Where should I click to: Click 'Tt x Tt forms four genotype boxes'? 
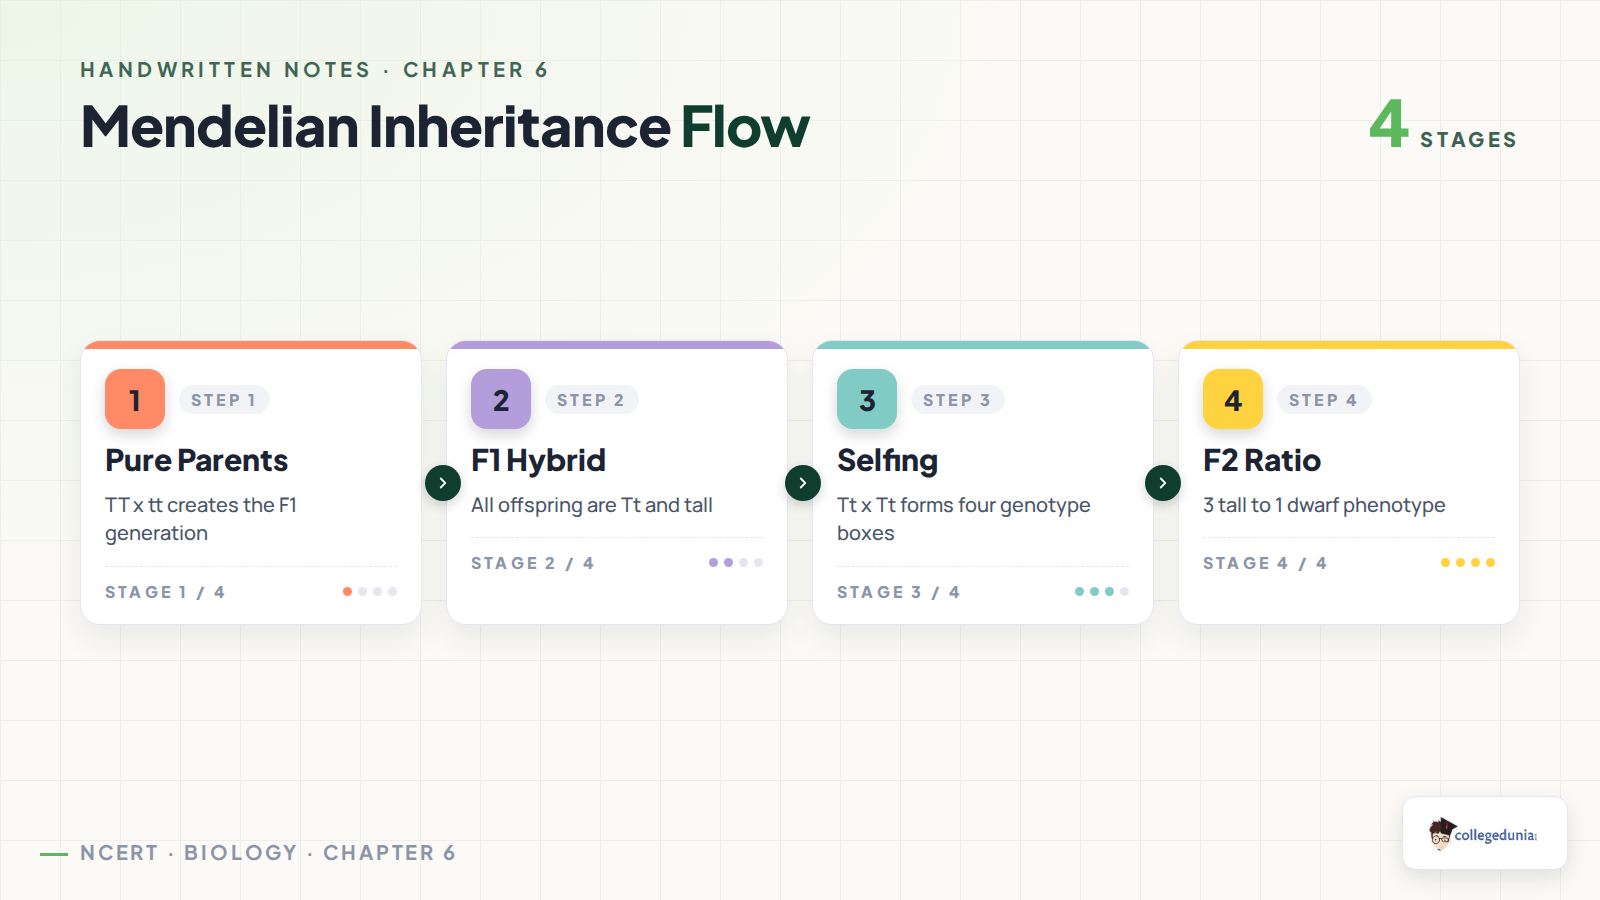[964, 519]
